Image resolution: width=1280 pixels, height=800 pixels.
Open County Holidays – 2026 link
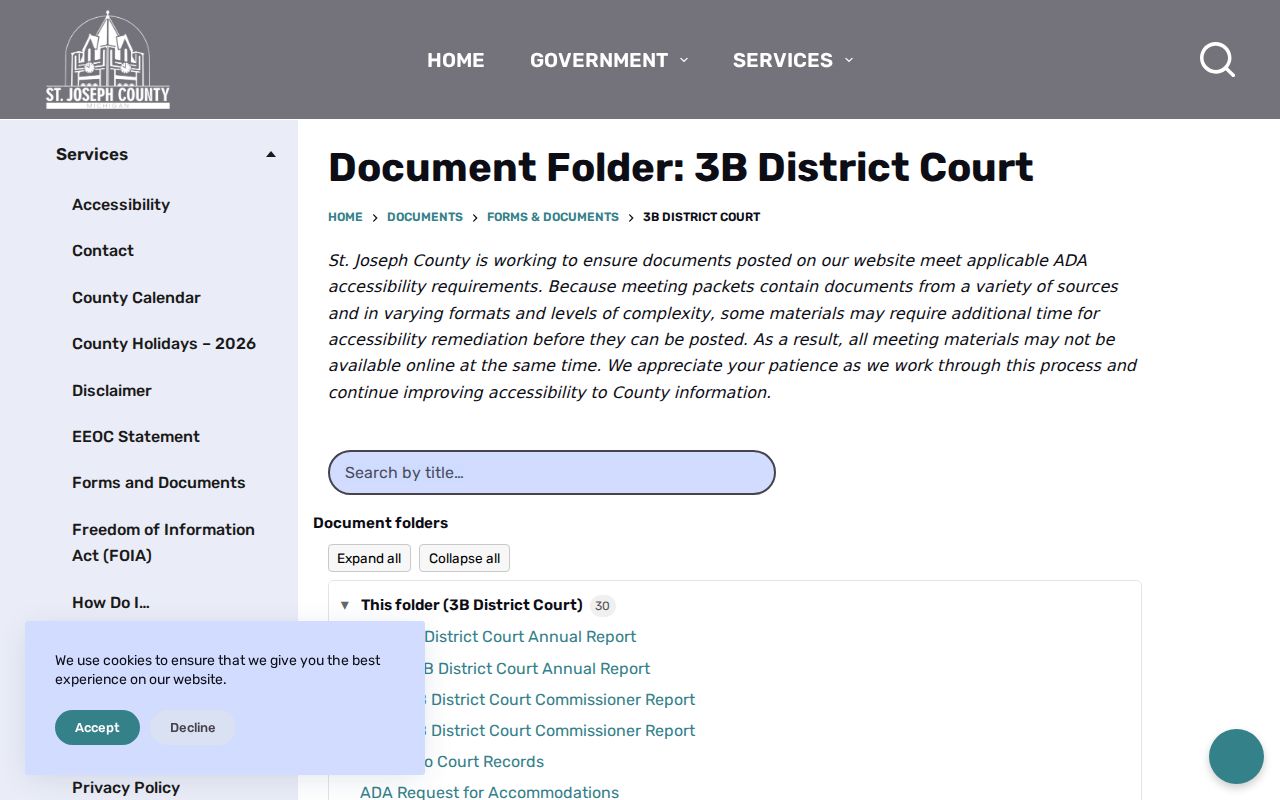click(164, 344)
